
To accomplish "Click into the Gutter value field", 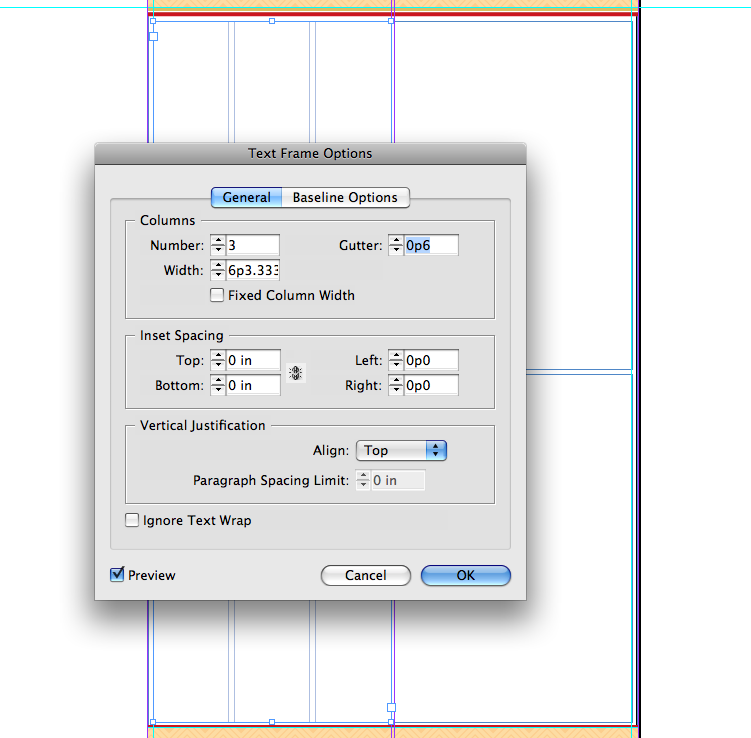I will coord(431,245).
